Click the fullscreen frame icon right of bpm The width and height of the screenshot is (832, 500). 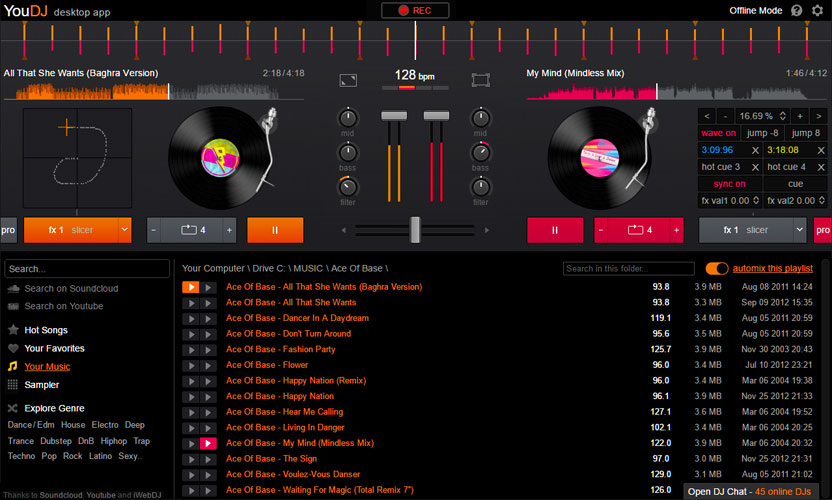click(x=481, y=81)
